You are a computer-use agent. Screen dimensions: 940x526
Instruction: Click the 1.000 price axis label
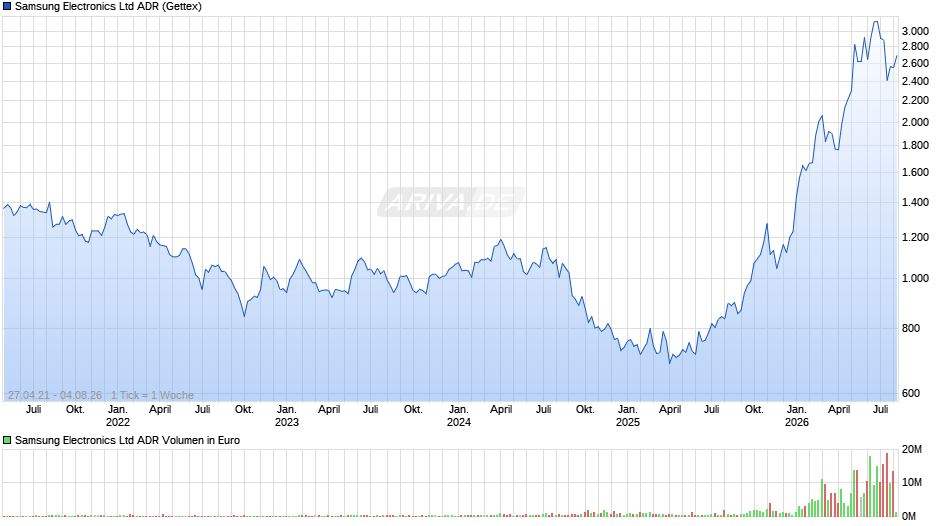point(915,279)
